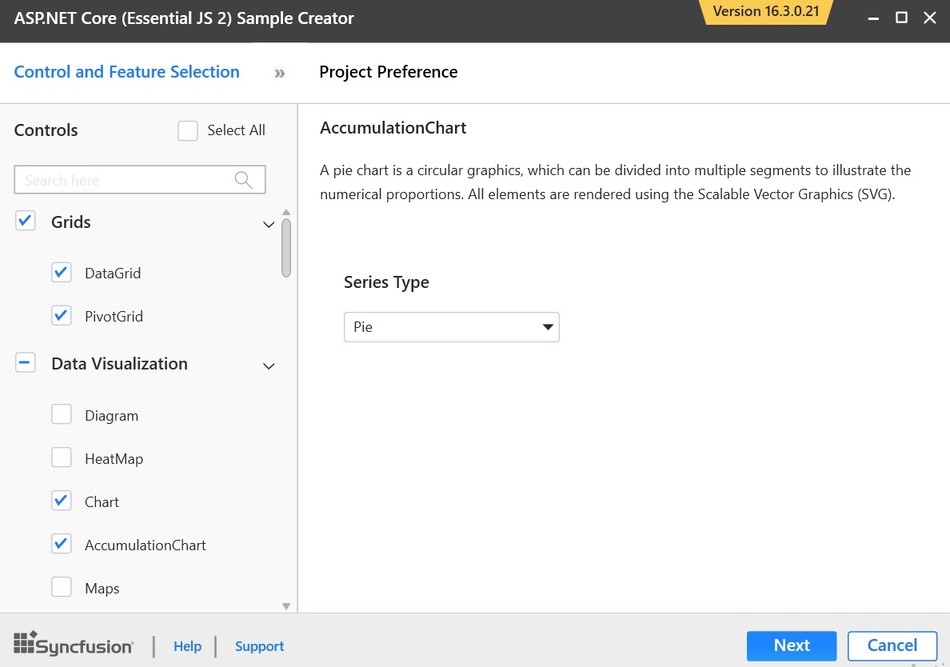Uncheck the Grids category checkbox
950x667 pixels.
[25, 221]
